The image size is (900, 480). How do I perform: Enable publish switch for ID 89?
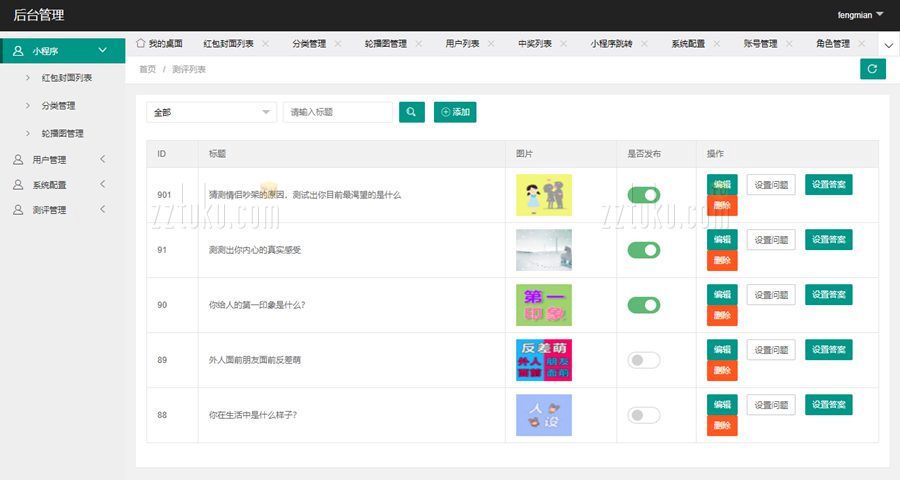click(x=643, y=360)
